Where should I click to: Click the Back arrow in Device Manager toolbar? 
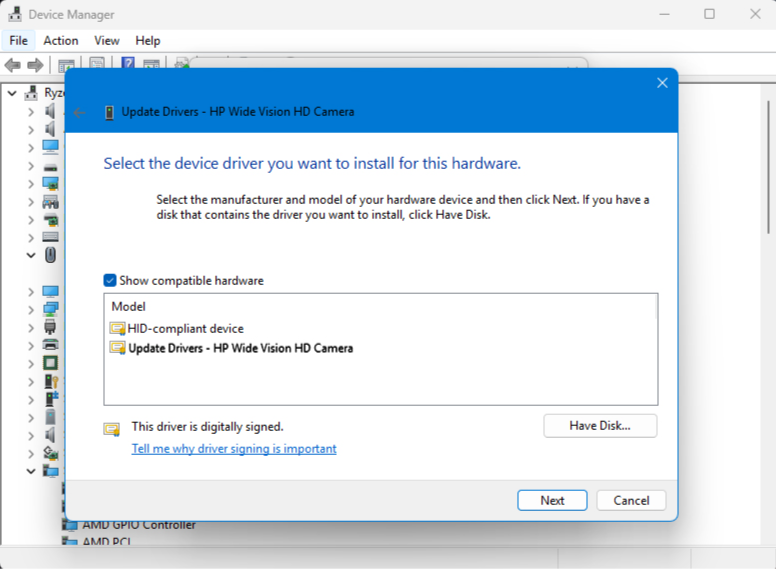12,65
